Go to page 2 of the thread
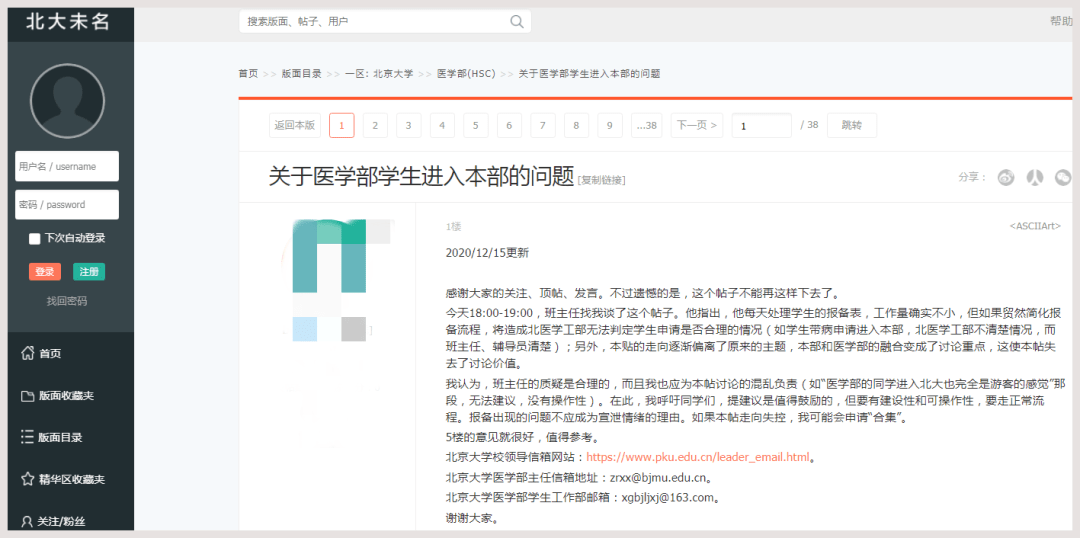 (375, 125)
